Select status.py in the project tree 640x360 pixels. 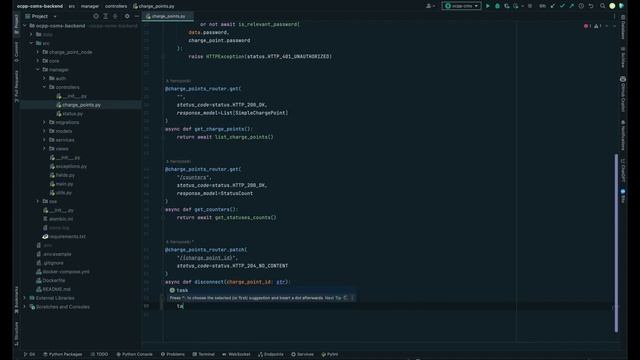[x=73, y=113]
